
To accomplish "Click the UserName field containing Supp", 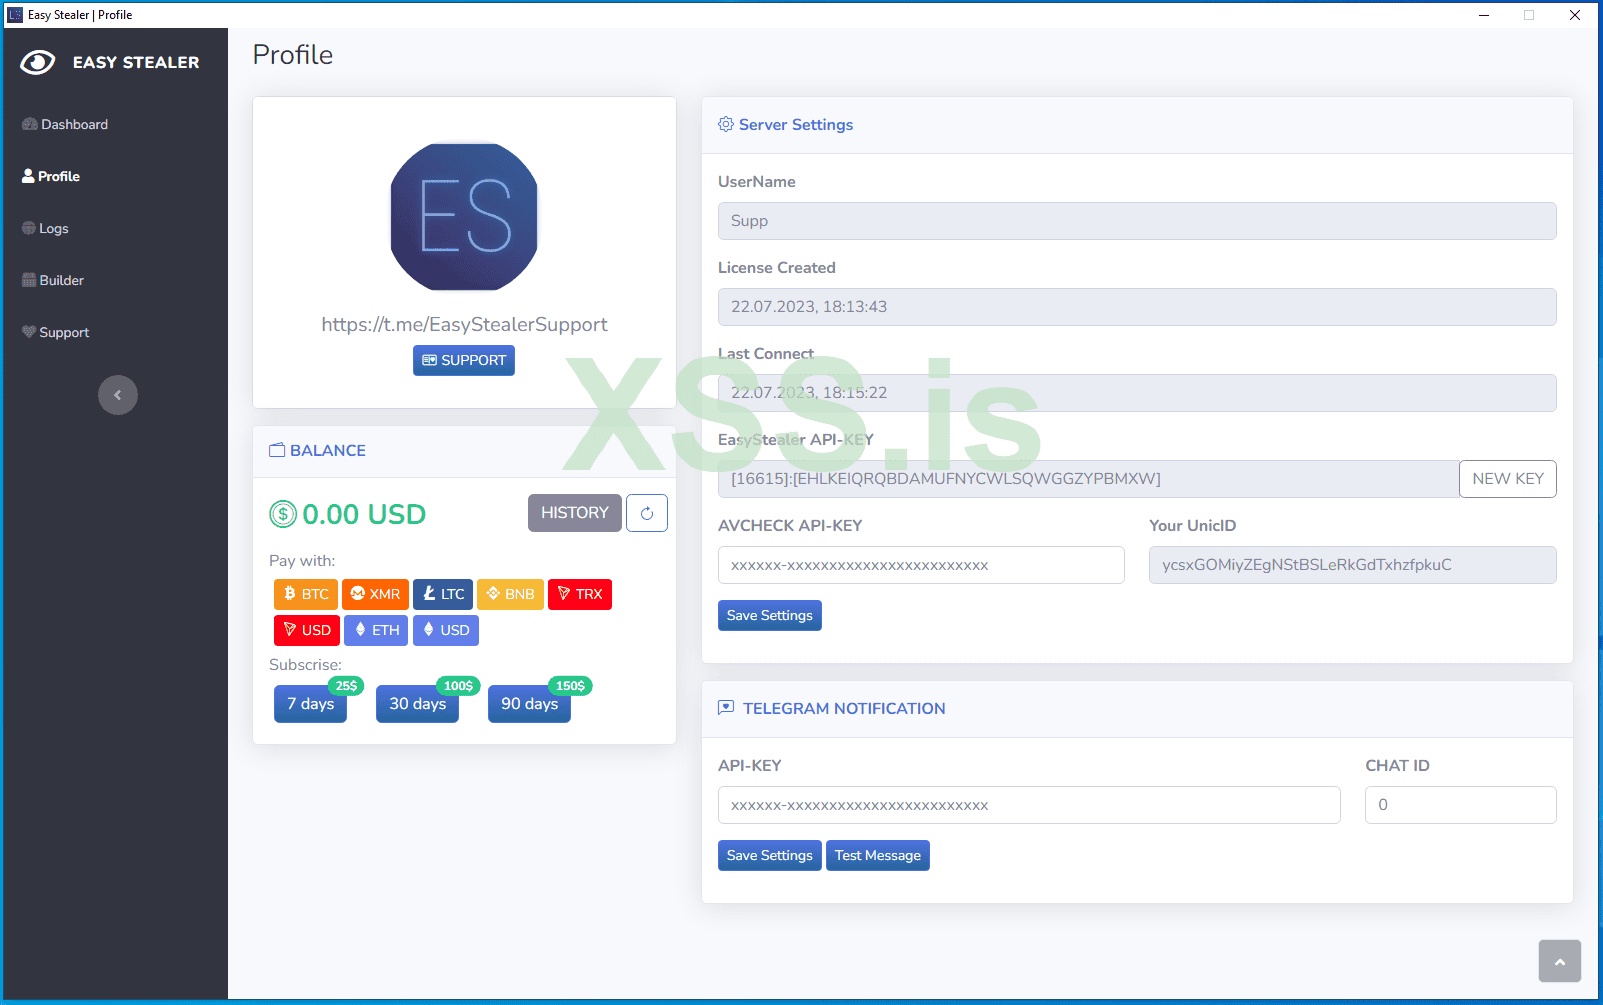I will click(1137, 221).
